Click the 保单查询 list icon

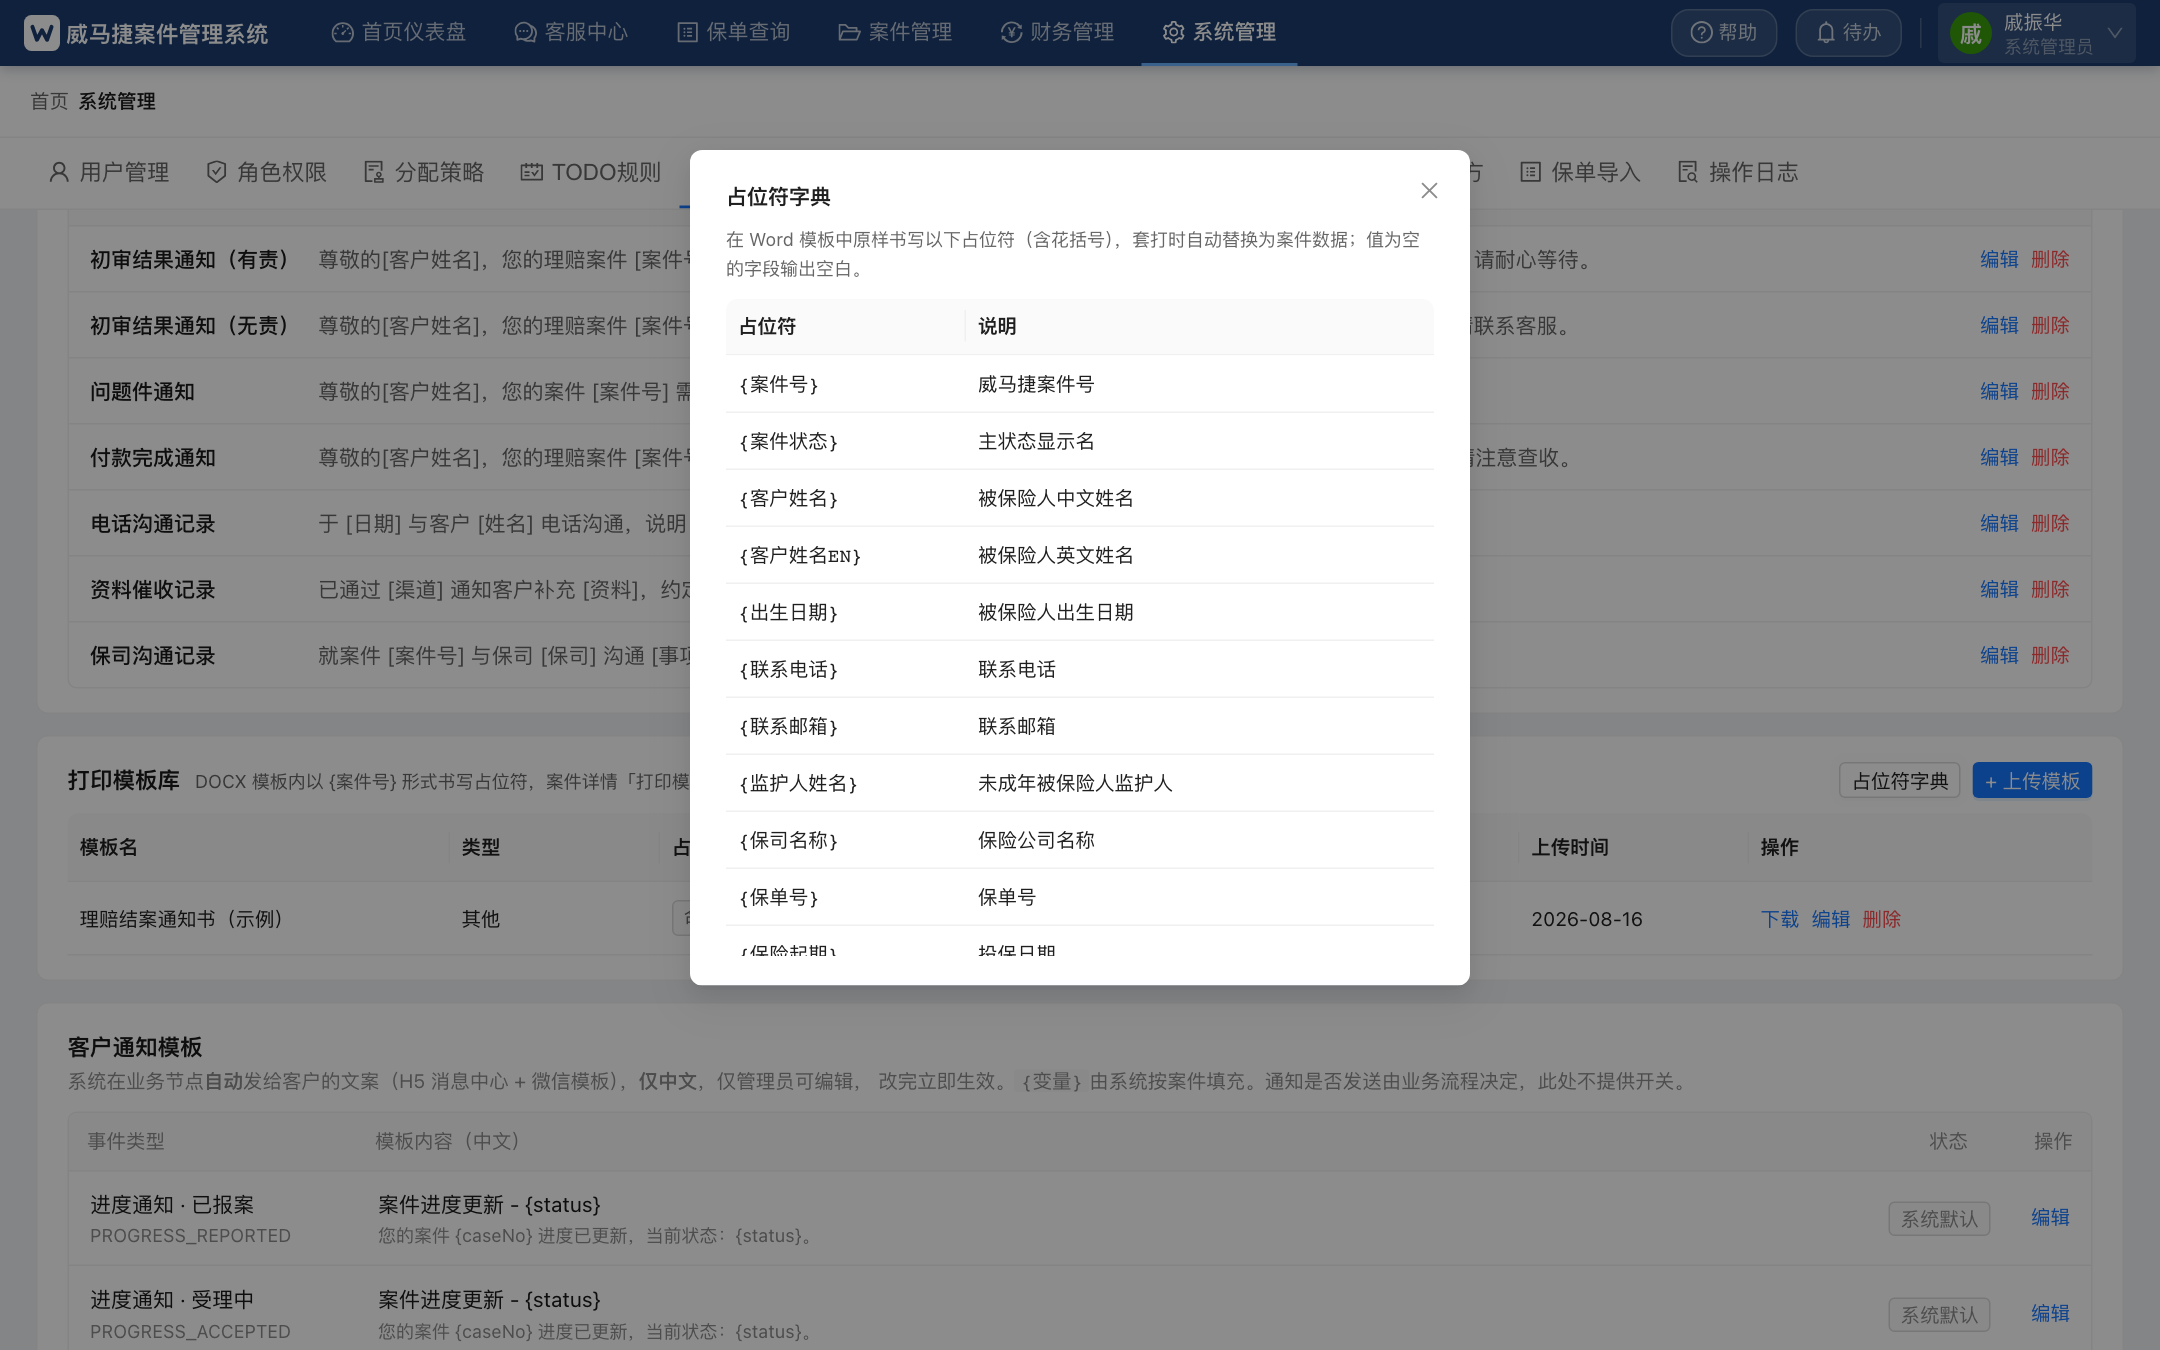point(687,33)
